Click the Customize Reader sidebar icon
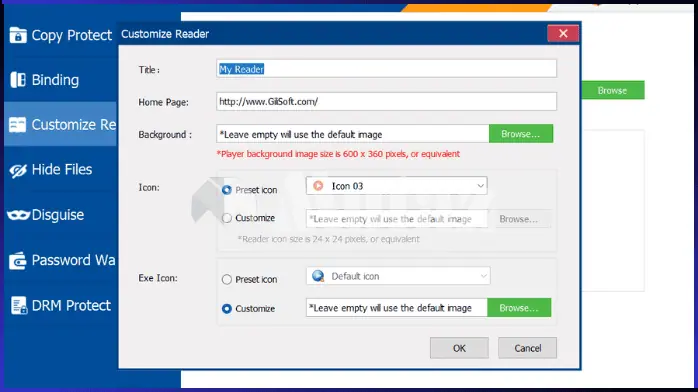698x392 pixels. [17, 125]
